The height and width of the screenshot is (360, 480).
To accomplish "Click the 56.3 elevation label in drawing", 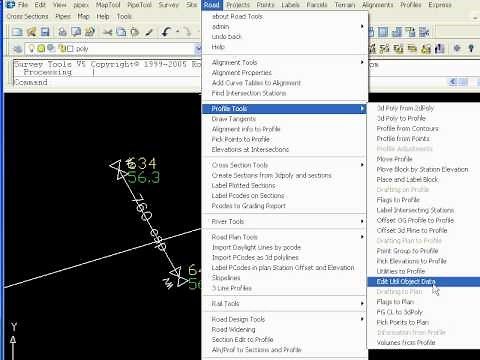I will [144, 177].
